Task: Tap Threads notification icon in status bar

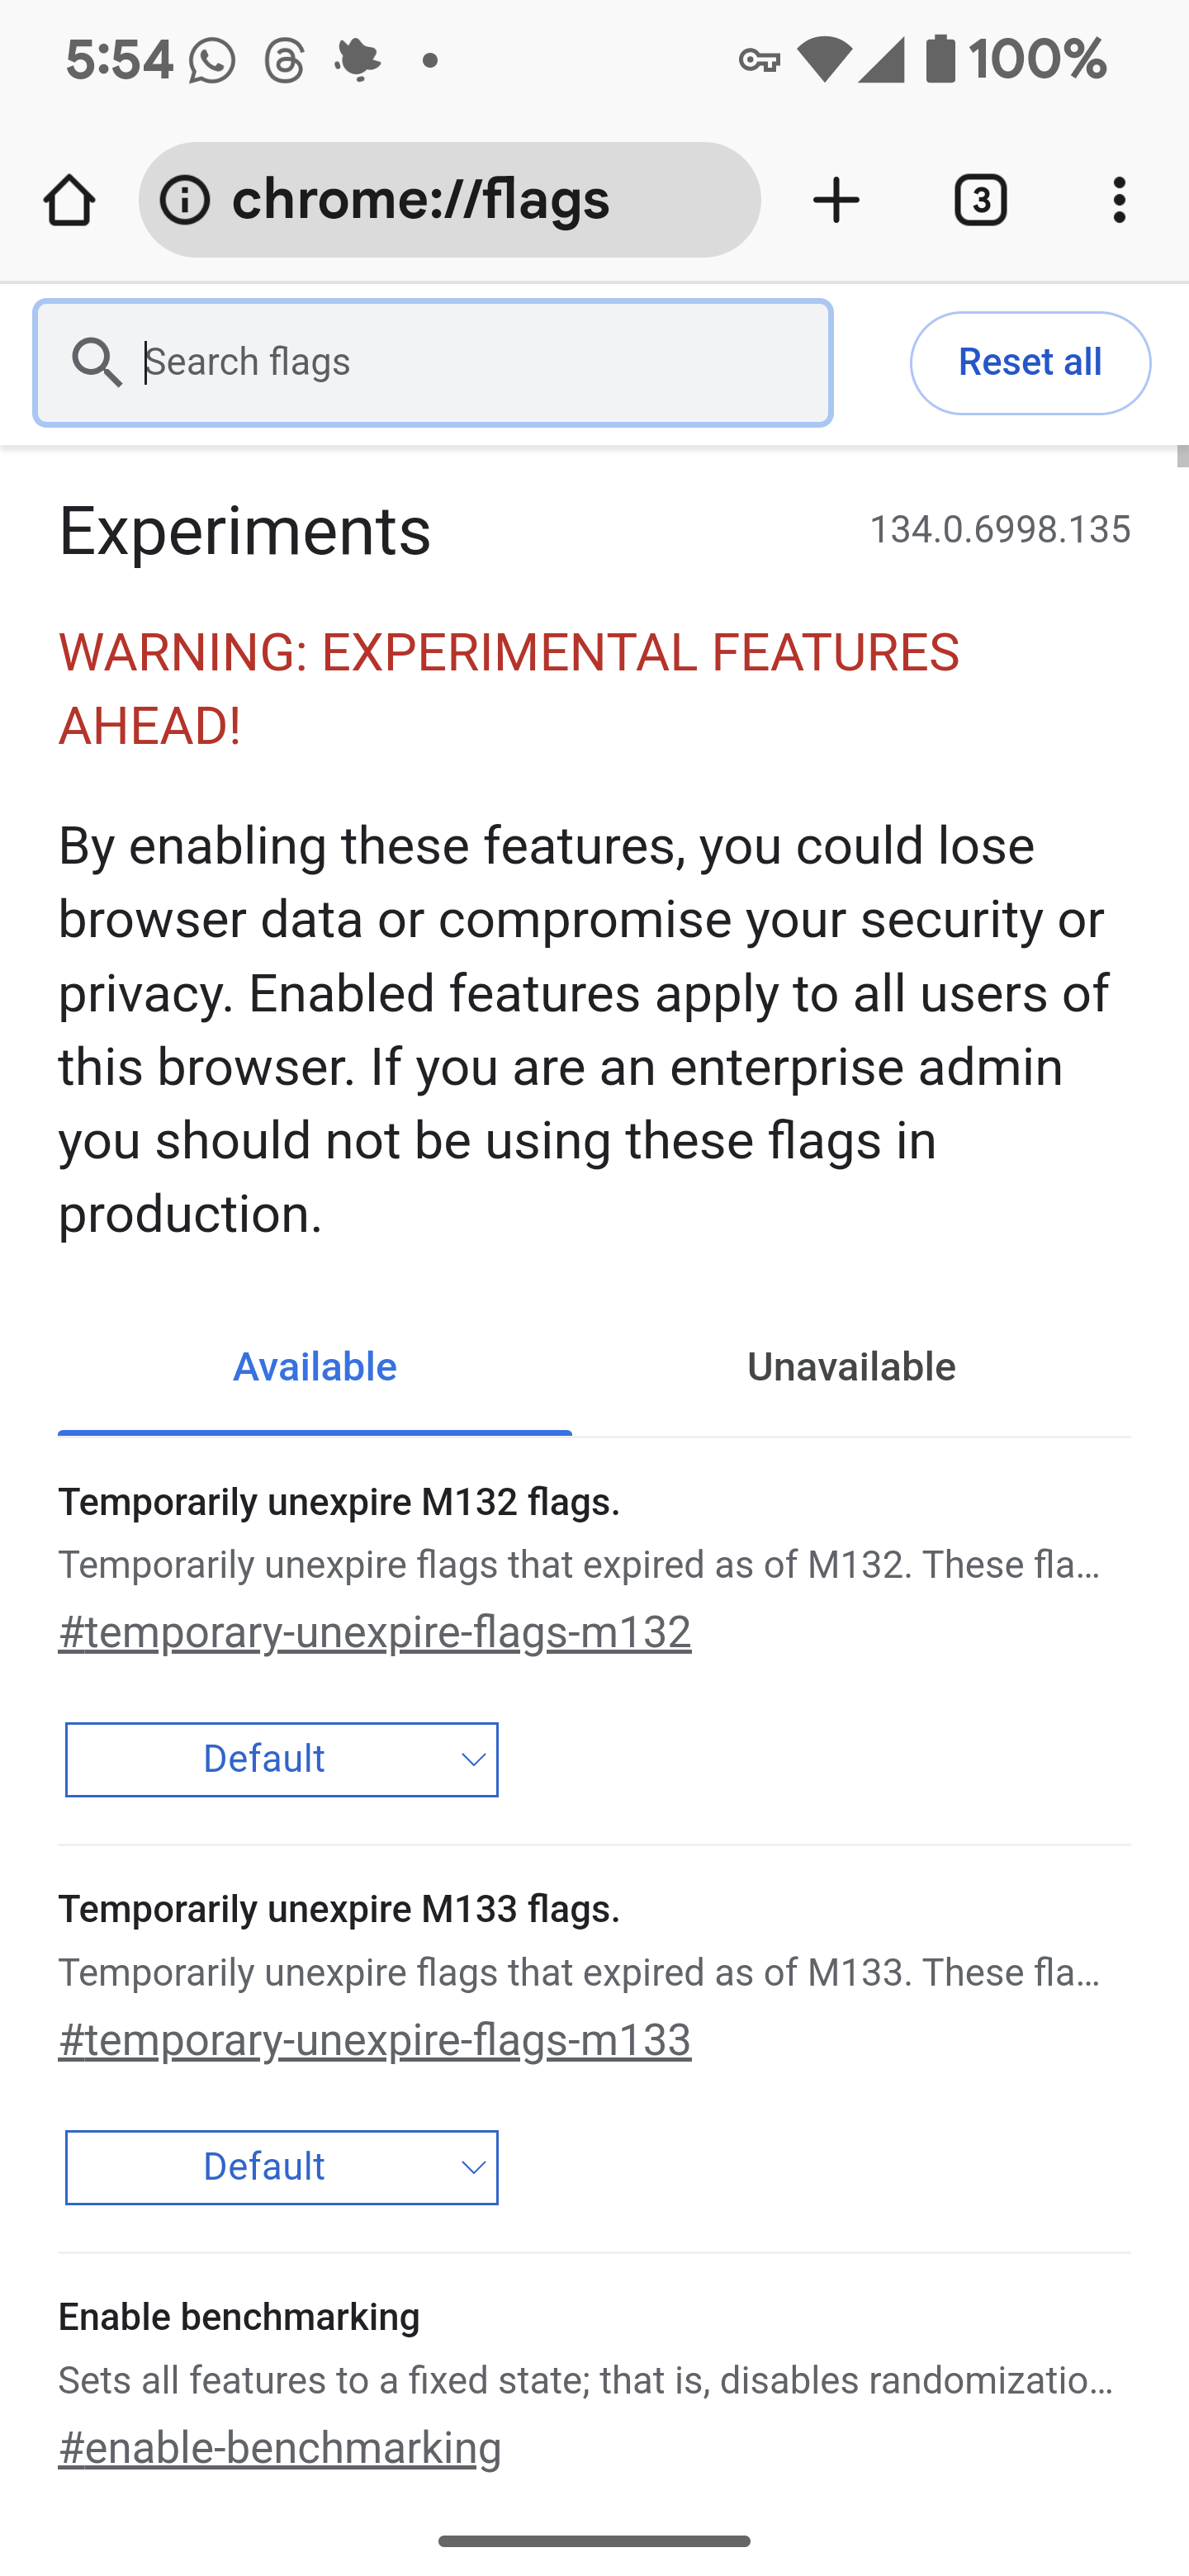Action: click(285, 61)
